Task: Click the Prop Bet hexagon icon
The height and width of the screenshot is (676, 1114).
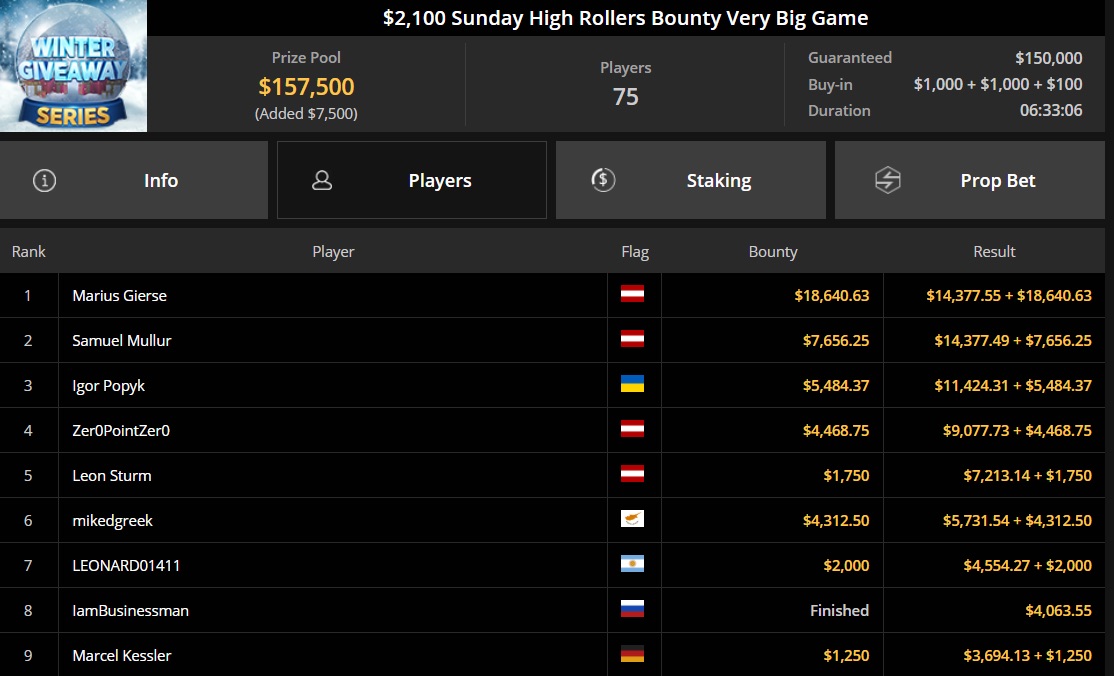Action: (887, 181)
